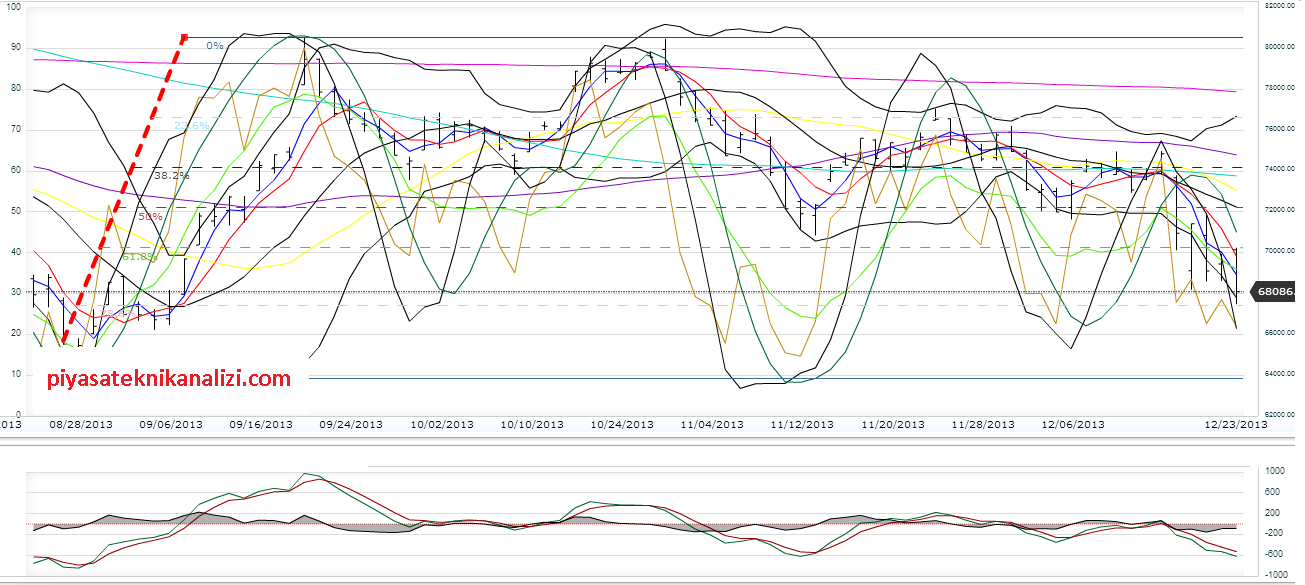Open the piyasateknikanalizi.com watermark link
Viewport: 1305px width, 585px height.
pyautogui.click(x=170, y=379)
